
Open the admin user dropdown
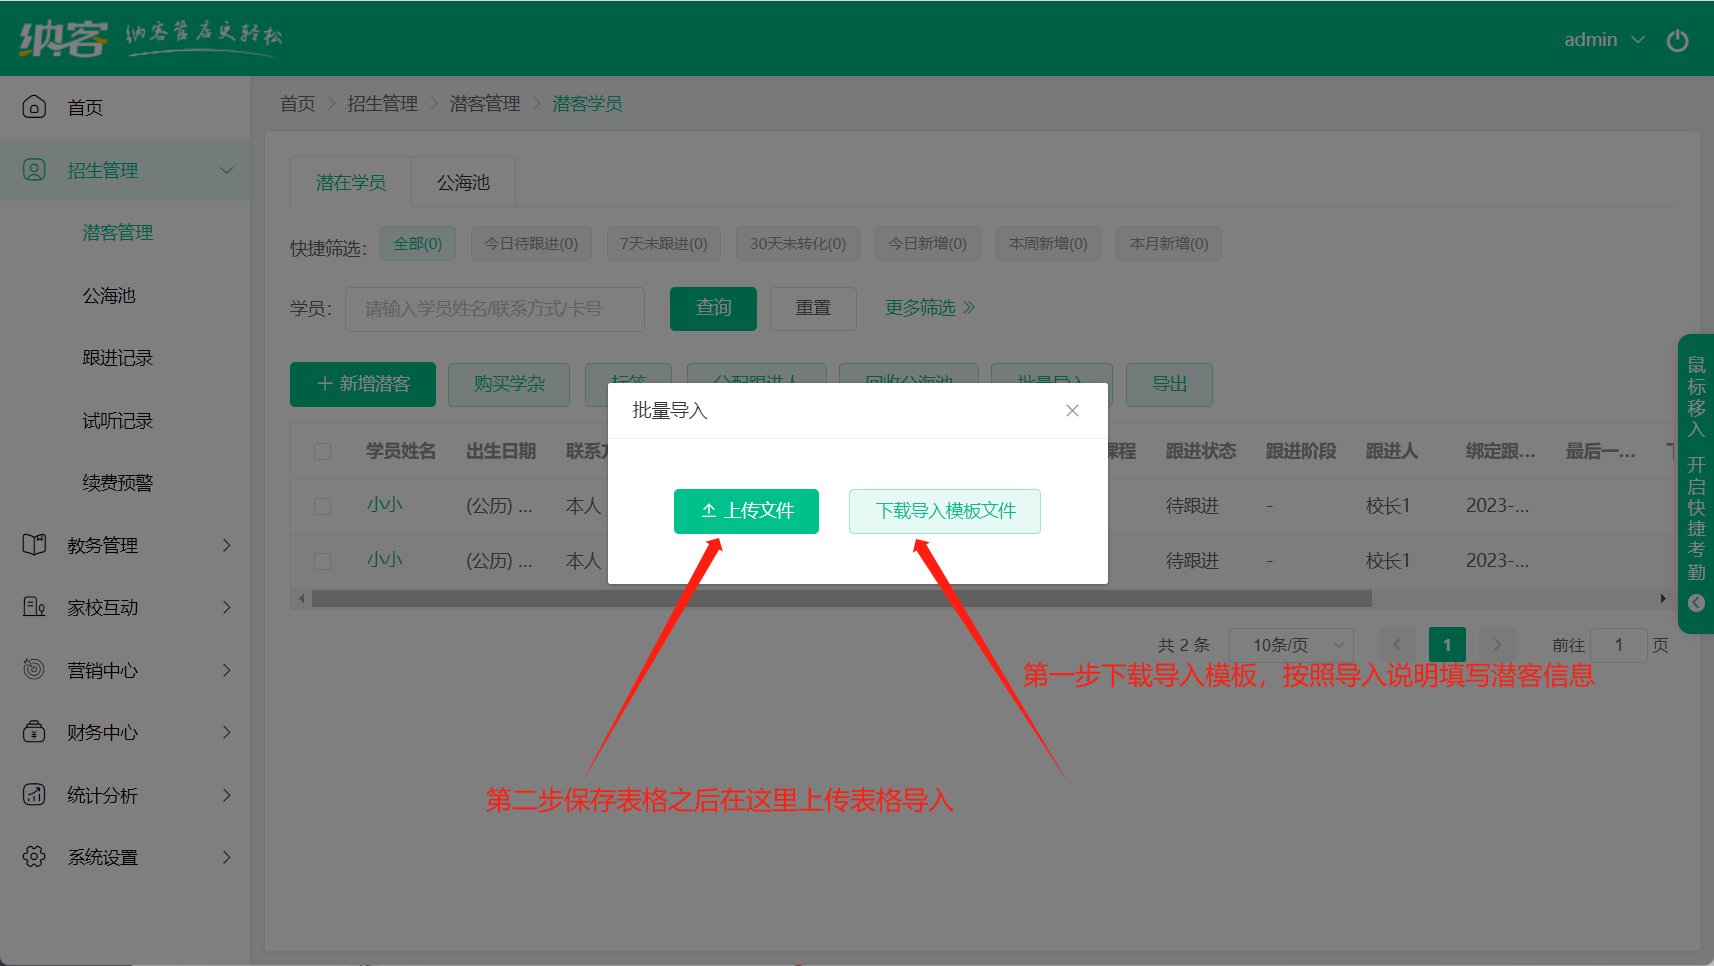(x=1603, y=40)
